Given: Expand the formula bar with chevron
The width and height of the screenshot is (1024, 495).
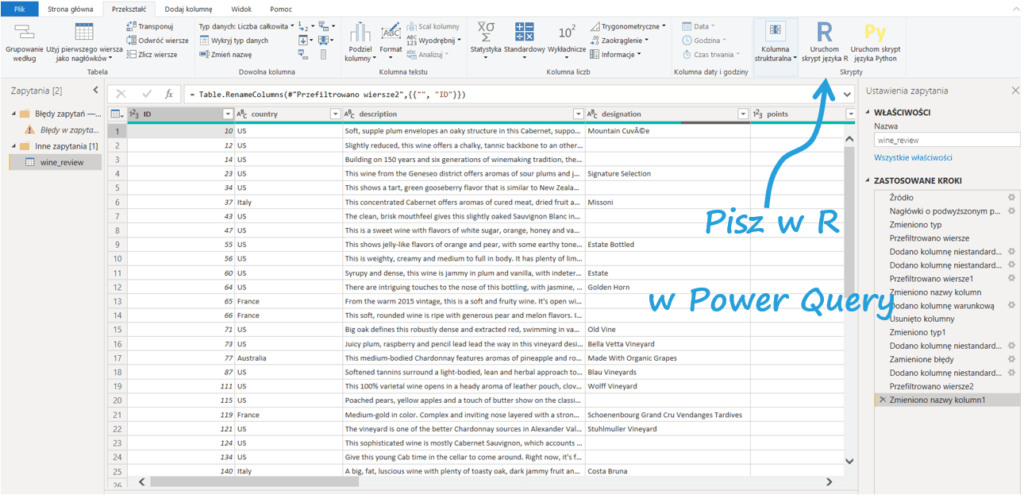Looking at the screenshot, I should [x=849, y=94].
